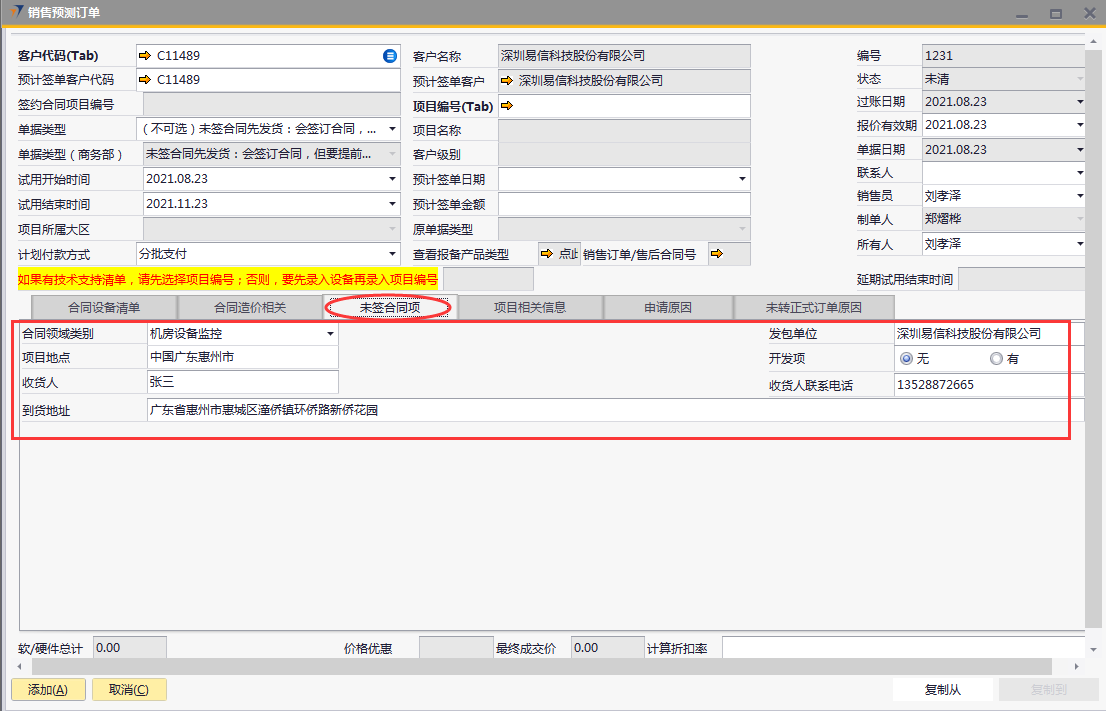Expand the 计划付款方式 dropdown
The width and height of the screenshot is (1106, 711).
(392, 254)
